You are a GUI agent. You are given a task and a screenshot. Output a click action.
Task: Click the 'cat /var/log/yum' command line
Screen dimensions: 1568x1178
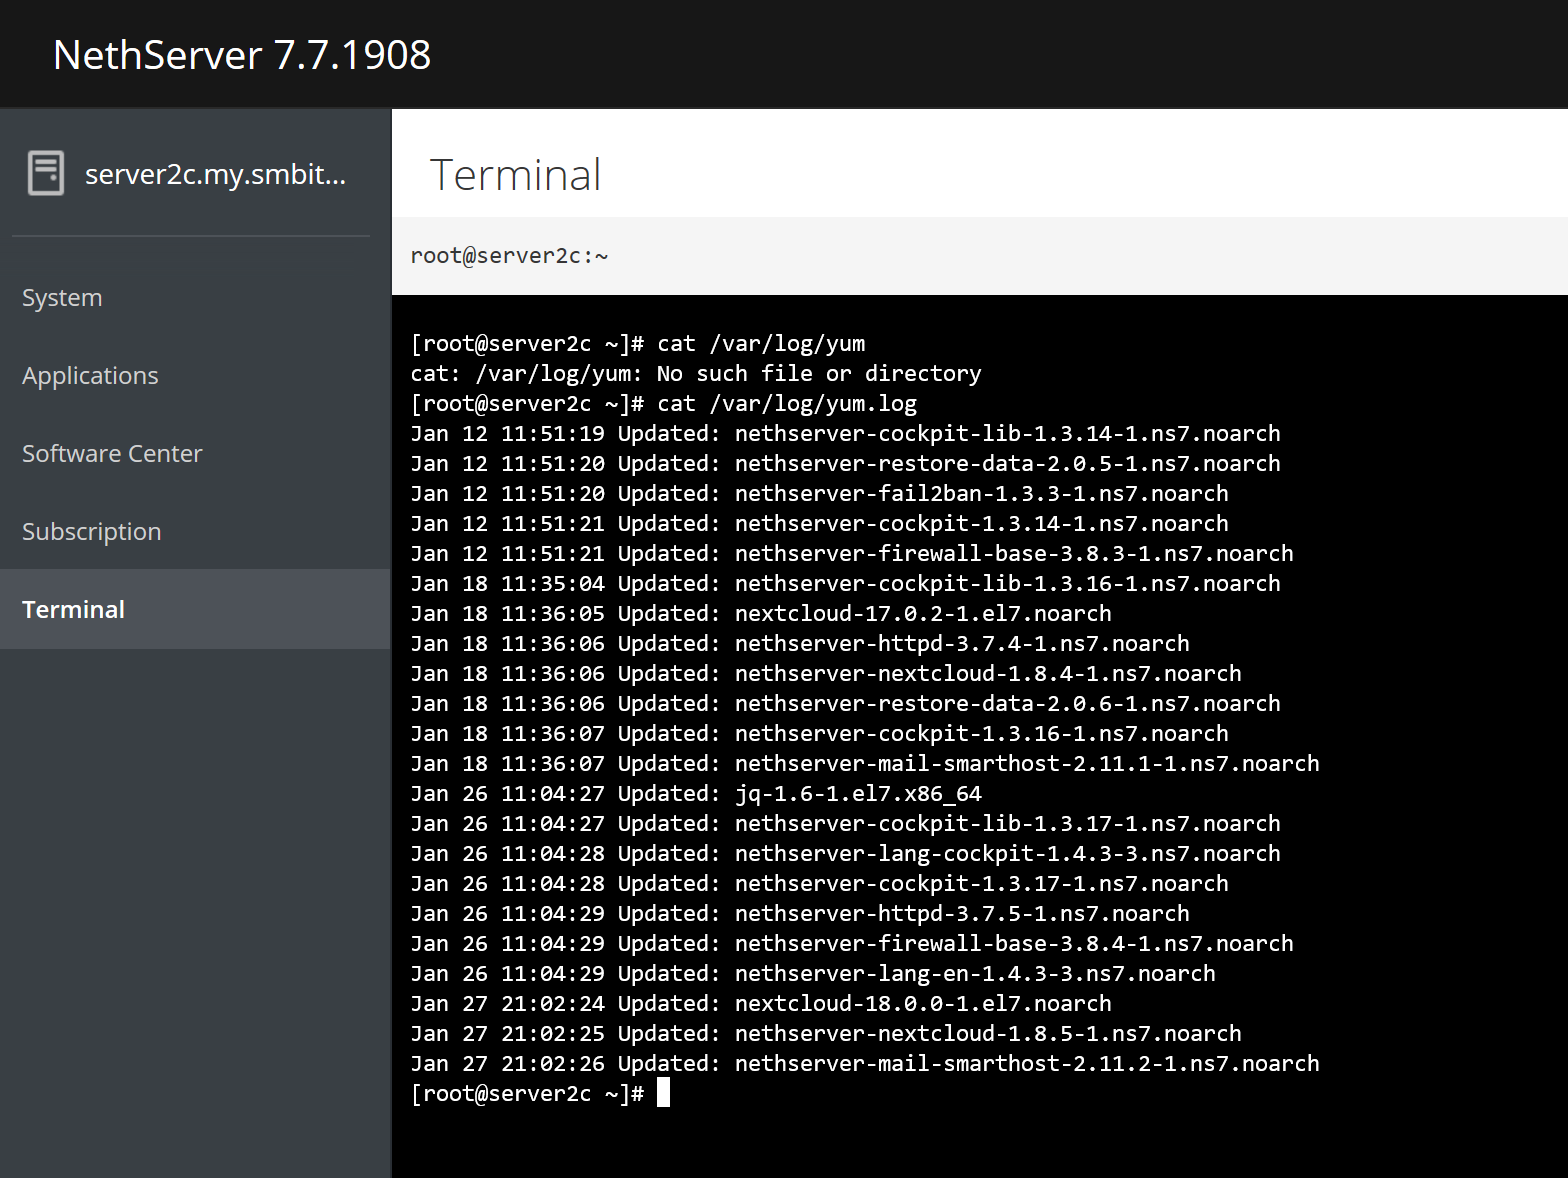click(638, 343)
